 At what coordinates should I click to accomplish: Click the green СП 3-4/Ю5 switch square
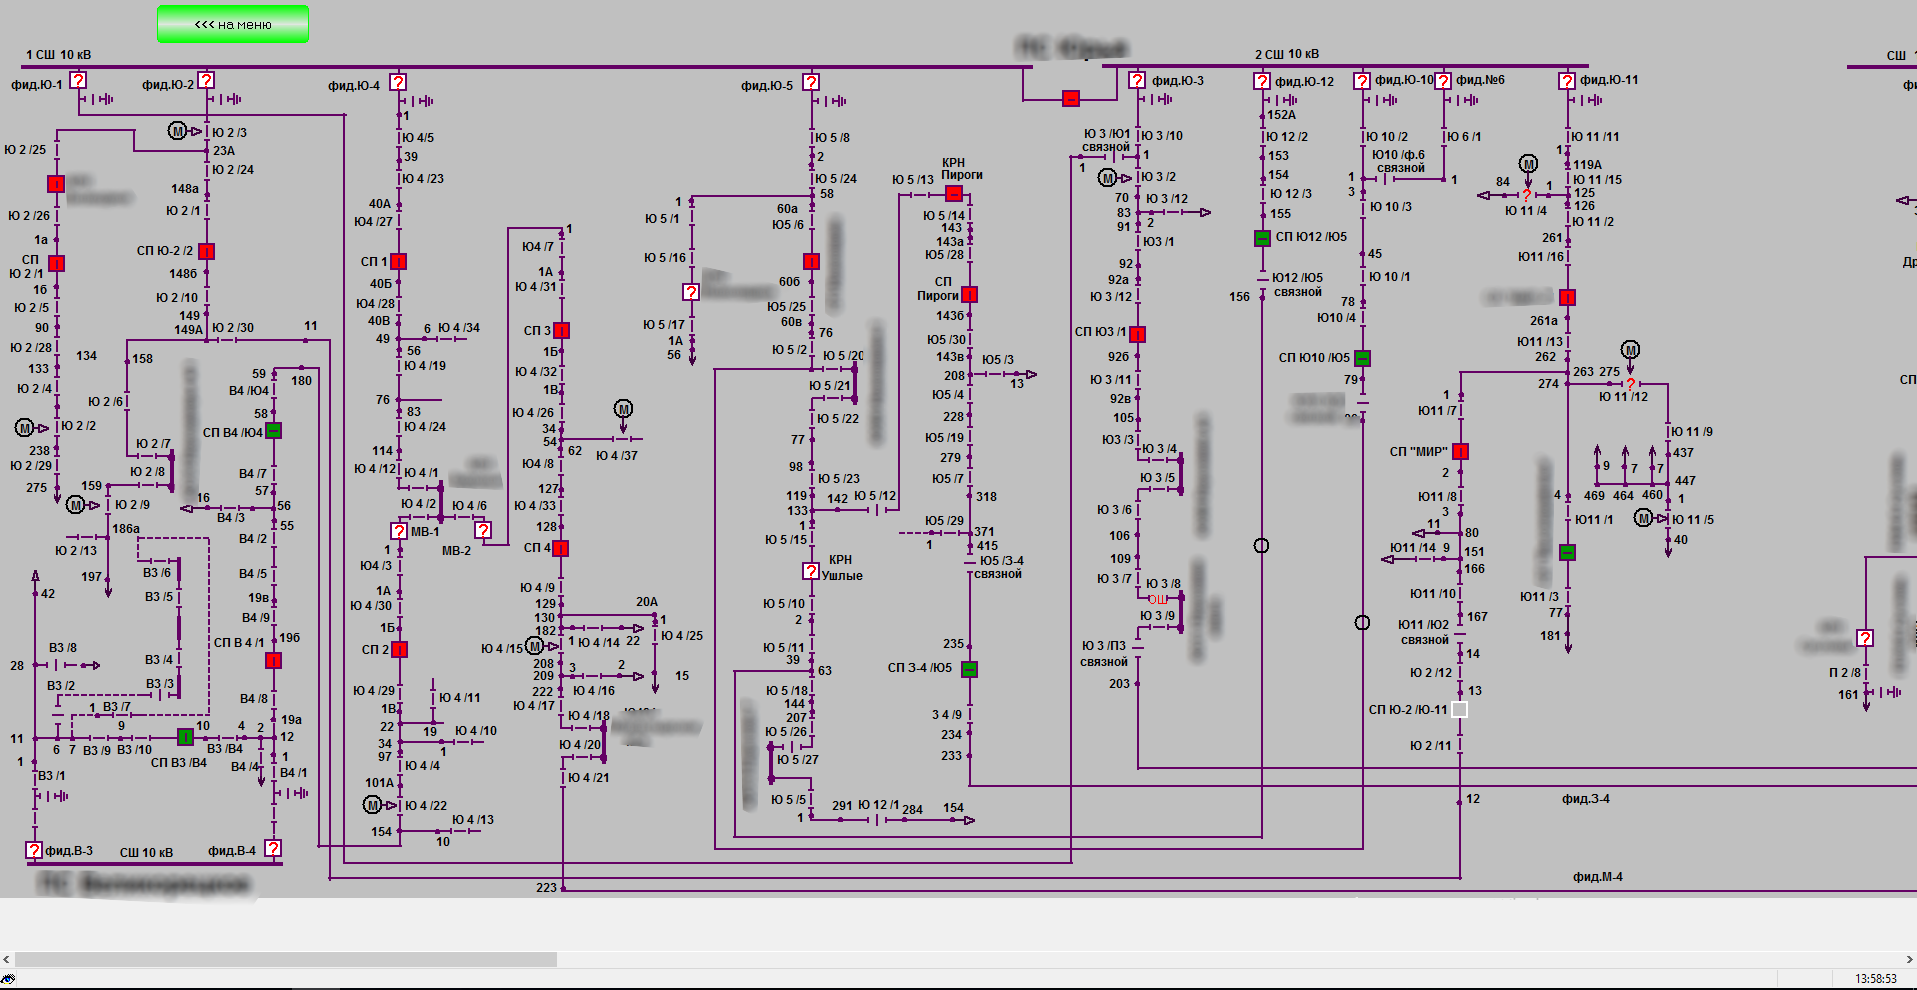coord(969,669)
